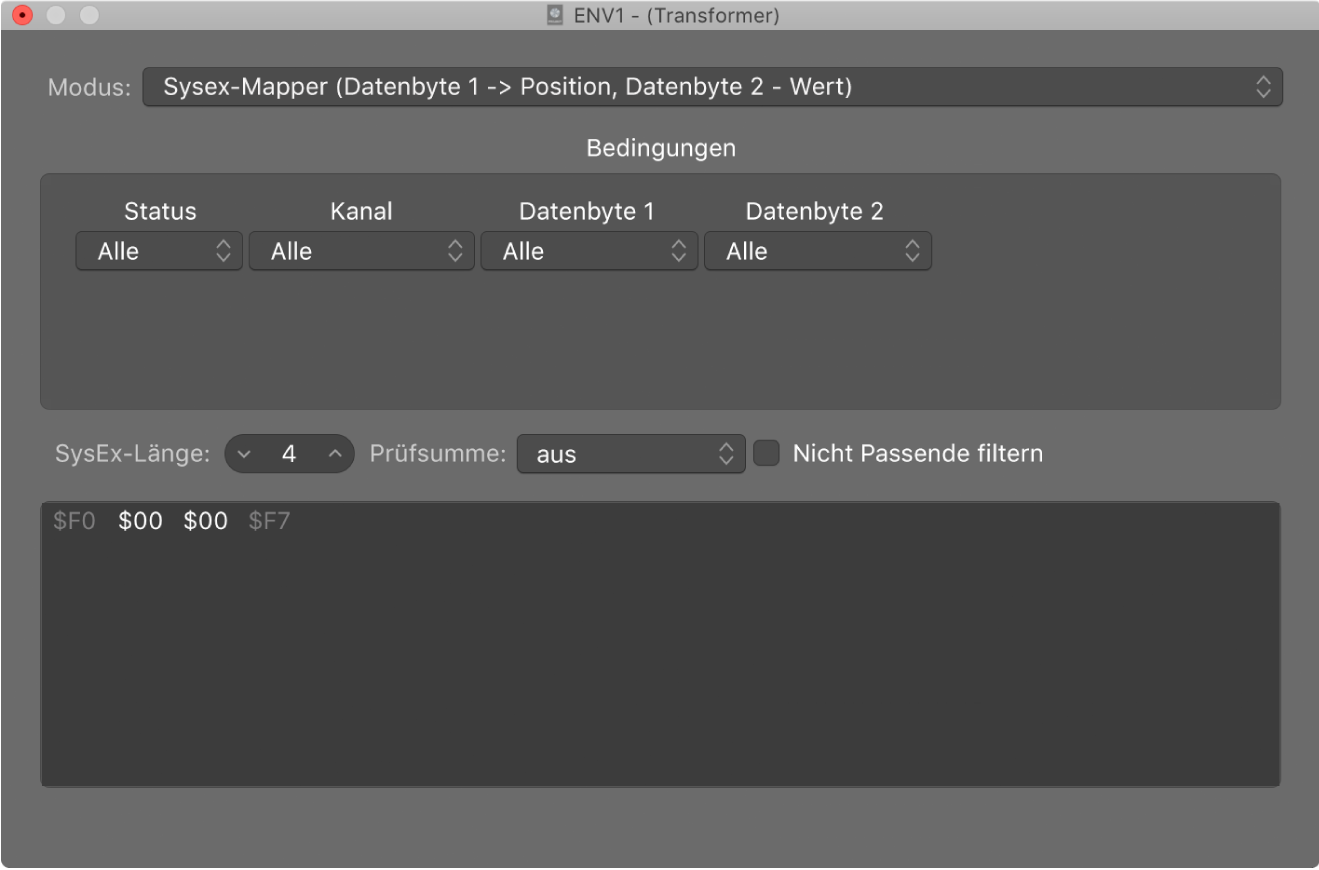
Task: Decrease SysEx-Länge with the down chevron
Action: pos(243,453)
